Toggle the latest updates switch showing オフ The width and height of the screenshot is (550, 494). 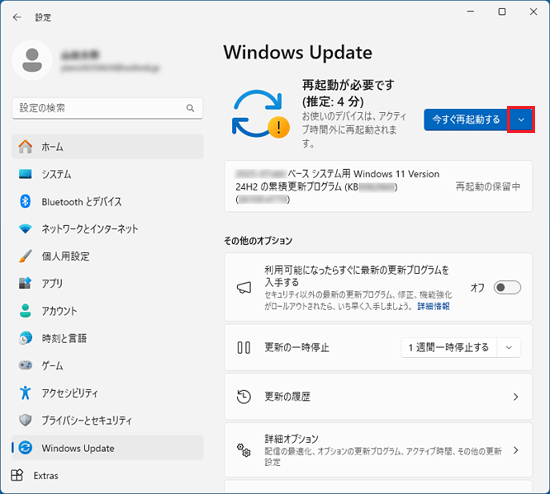pos(507,287)
